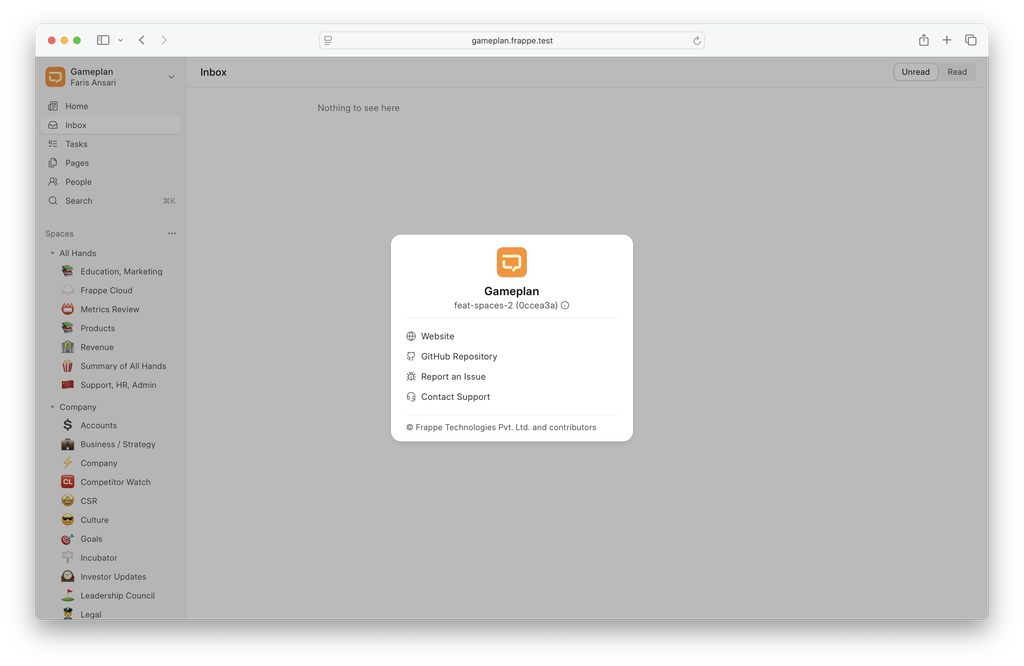Viewport: 1024px width, 666px height.
Task: Switch to the Unread filter
Action: click(915, 71)
